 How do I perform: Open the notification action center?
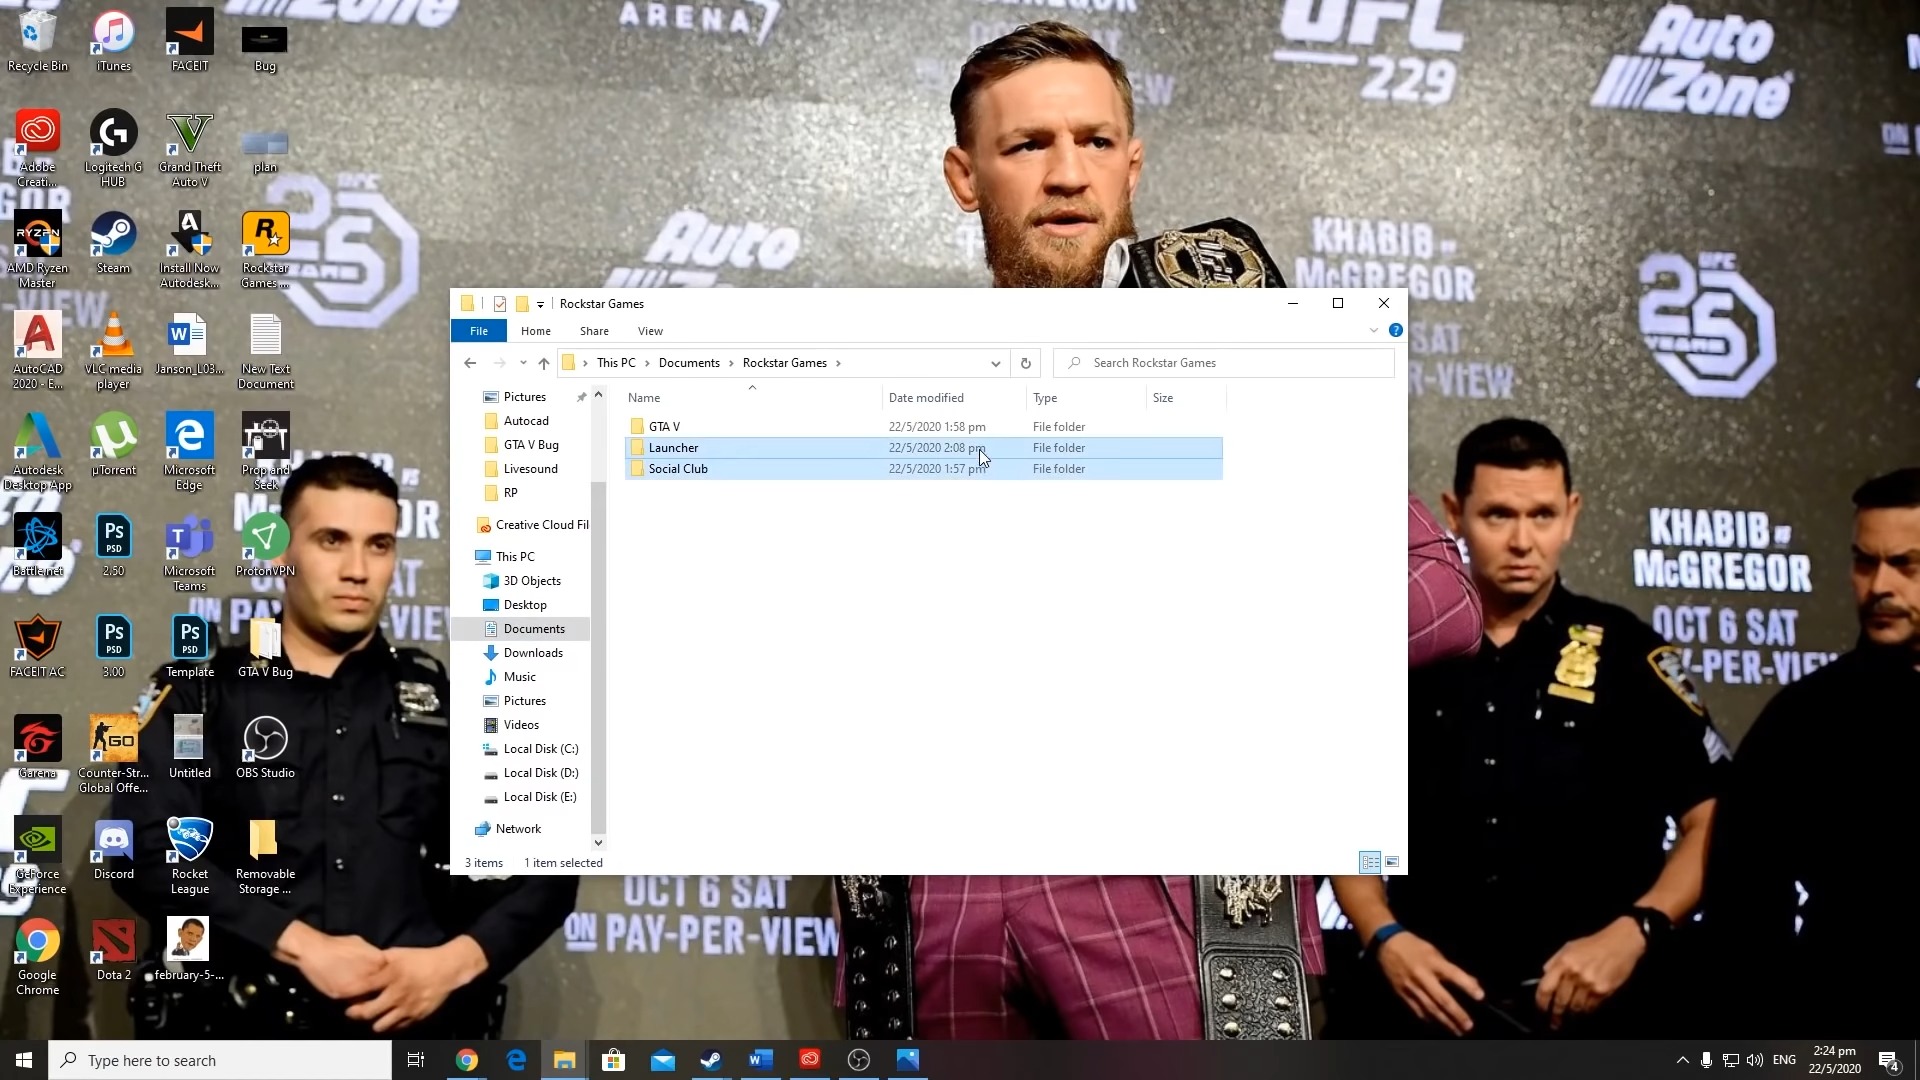(1888, 1060)
